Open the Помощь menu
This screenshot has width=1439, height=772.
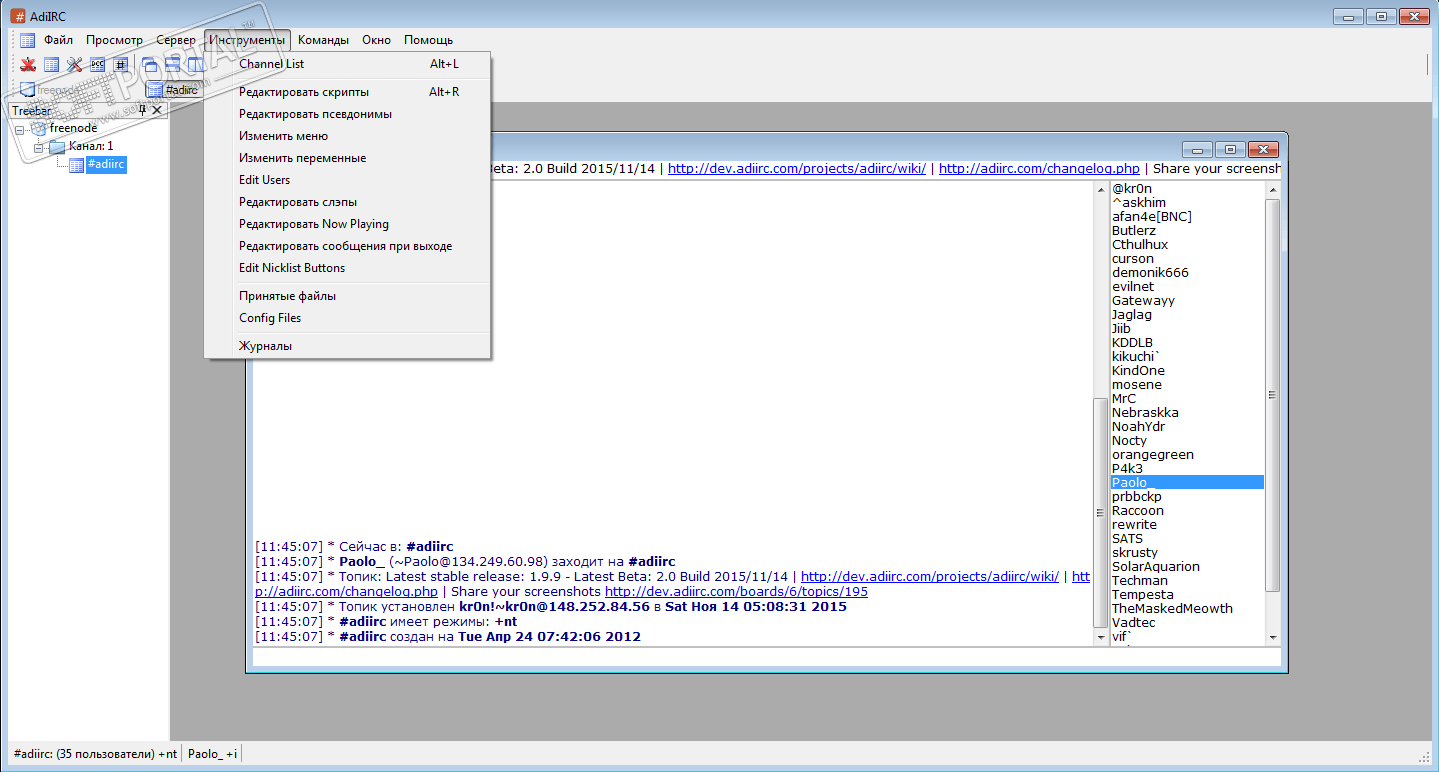(428, 40)
